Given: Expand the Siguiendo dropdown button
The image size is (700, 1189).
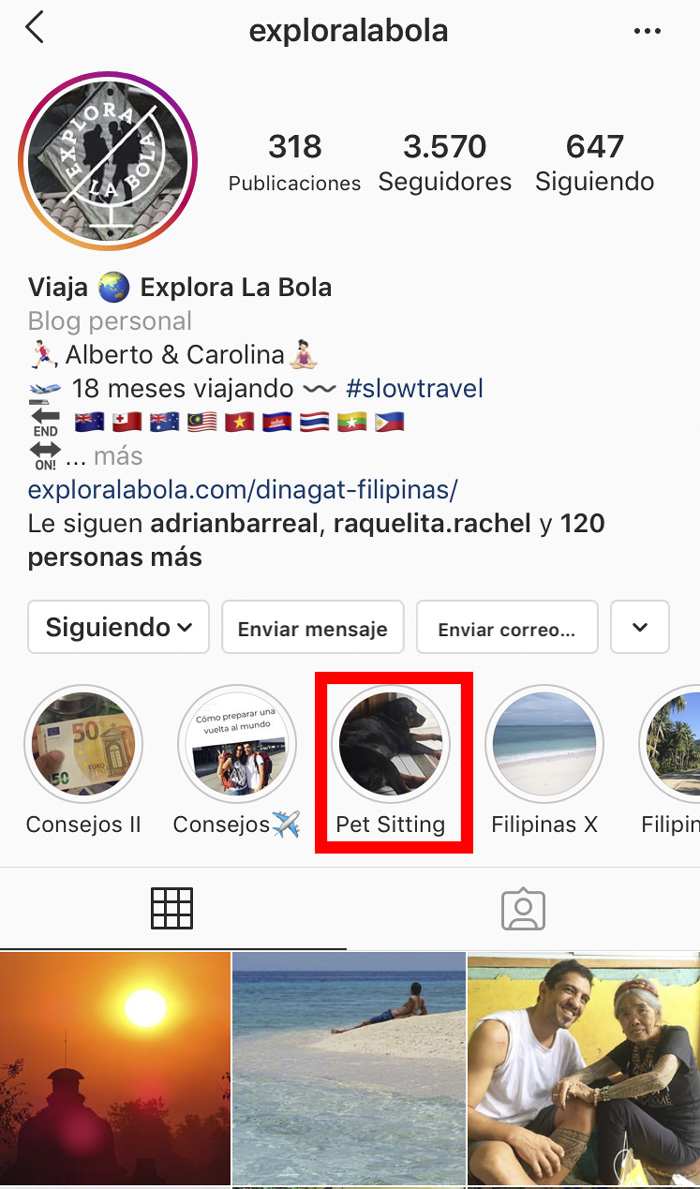Looking at the screenshot, I should click(x=118, y=627).
